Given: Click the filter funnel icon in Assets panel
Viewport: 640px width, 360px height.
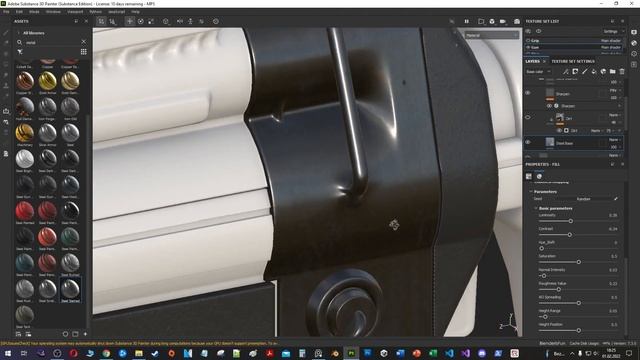Looking at the screenshot, I should pos(20,51).
